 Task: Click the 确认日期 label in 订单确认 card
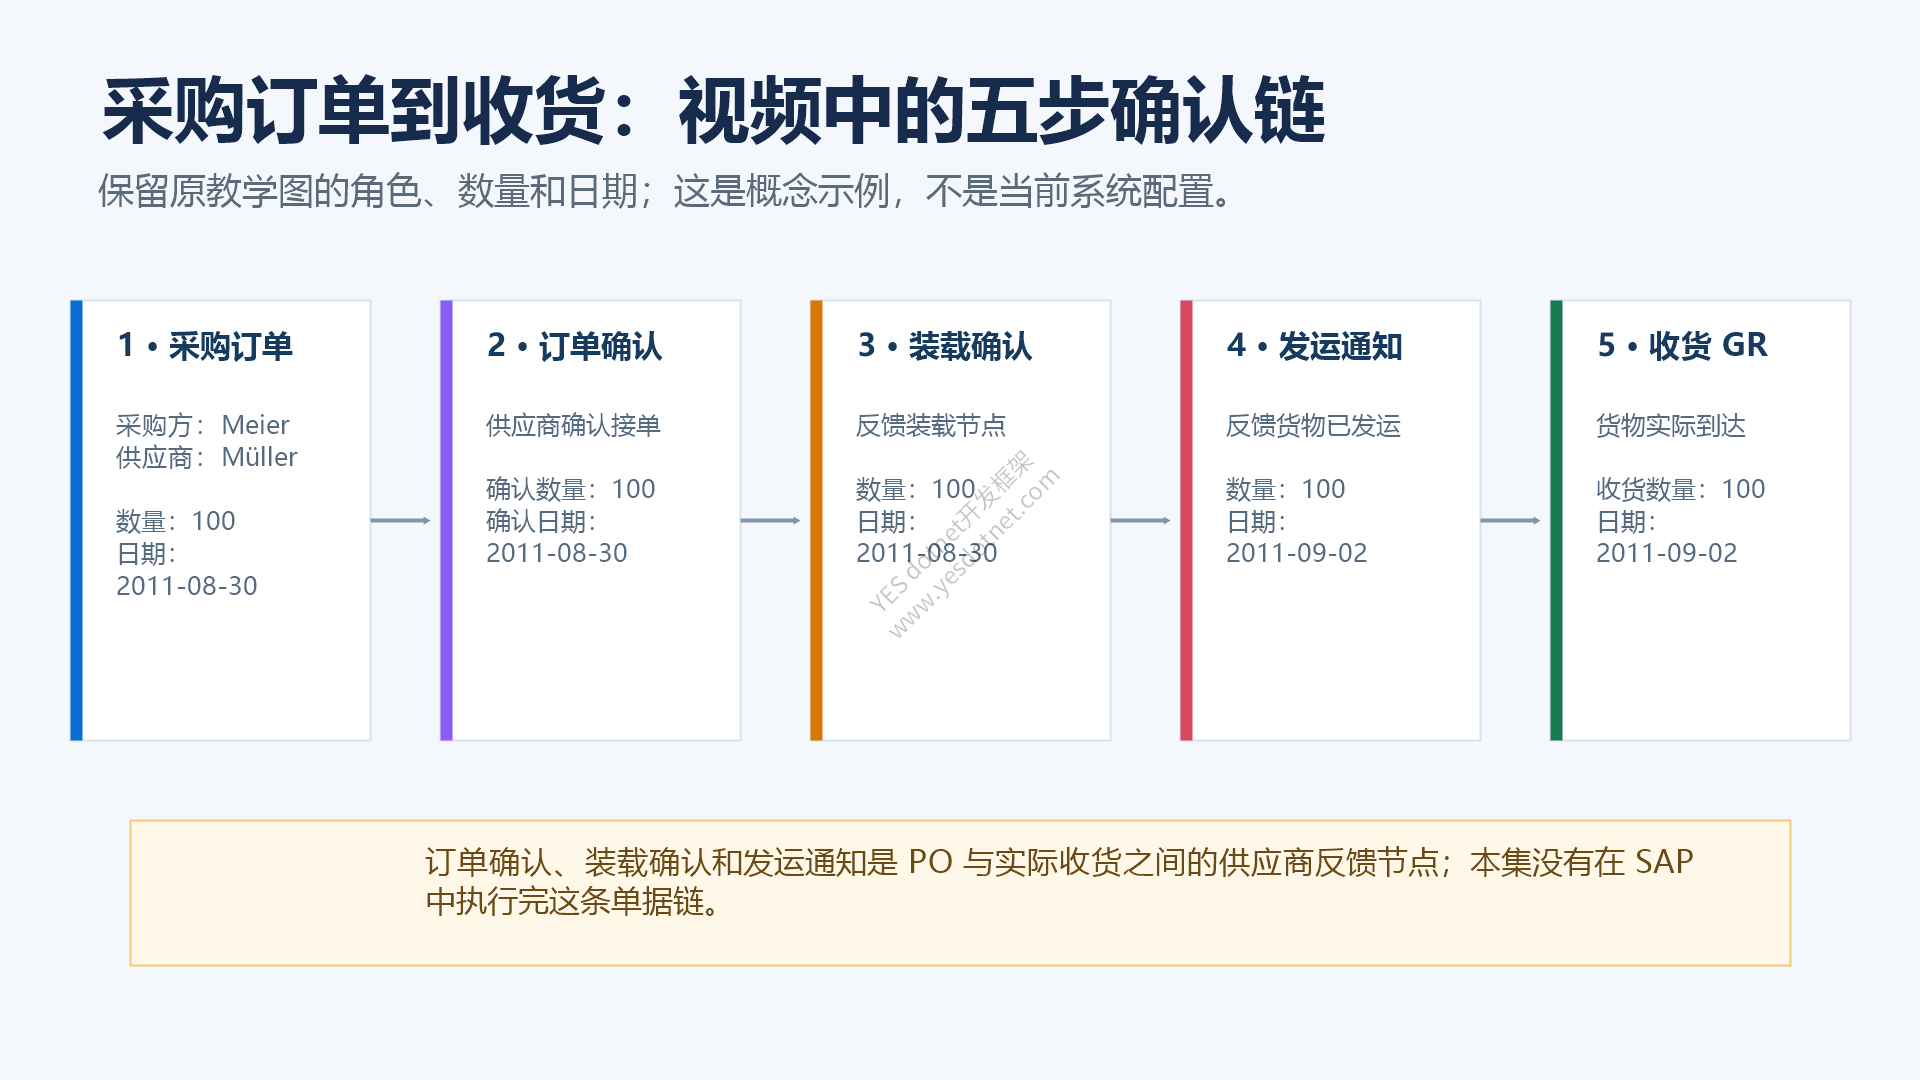tap(541, 521)
